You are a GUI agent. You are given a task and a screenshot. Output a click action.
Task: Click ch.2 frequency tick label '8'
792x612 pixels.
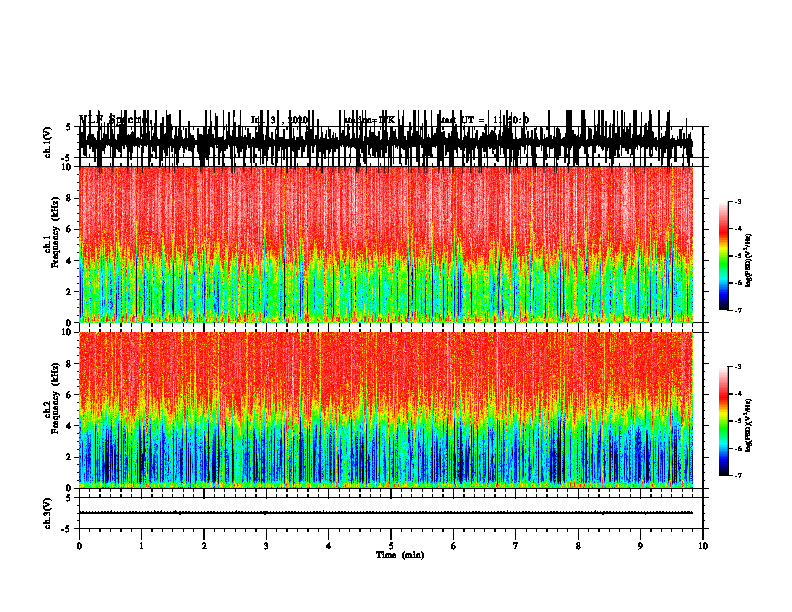click(69, 364)
